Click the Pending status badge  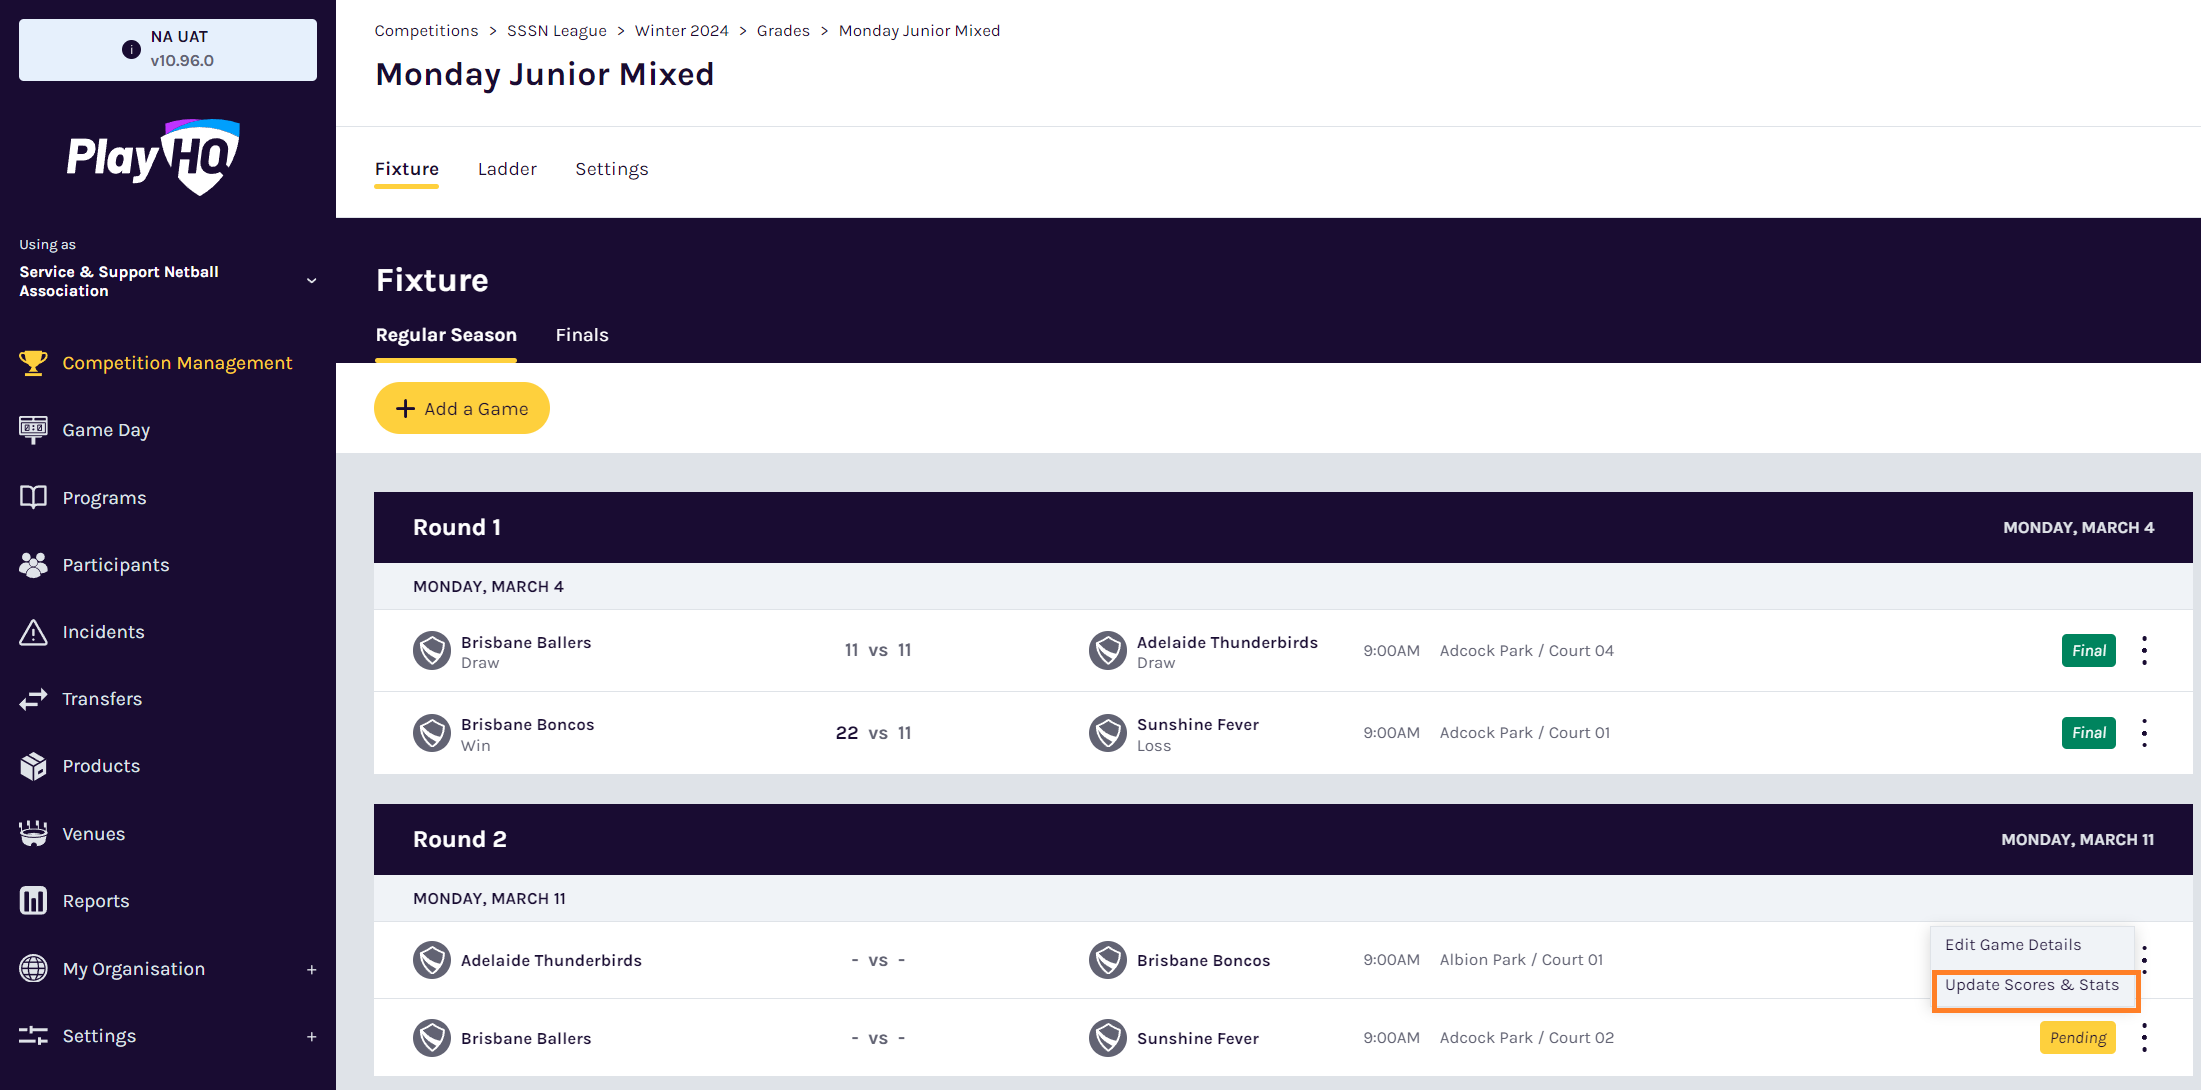pos(2077,1038)
